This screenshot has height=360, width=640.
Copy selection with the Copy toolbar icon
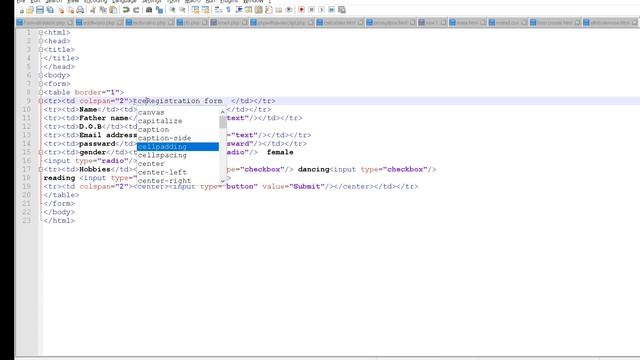point(103,10)
